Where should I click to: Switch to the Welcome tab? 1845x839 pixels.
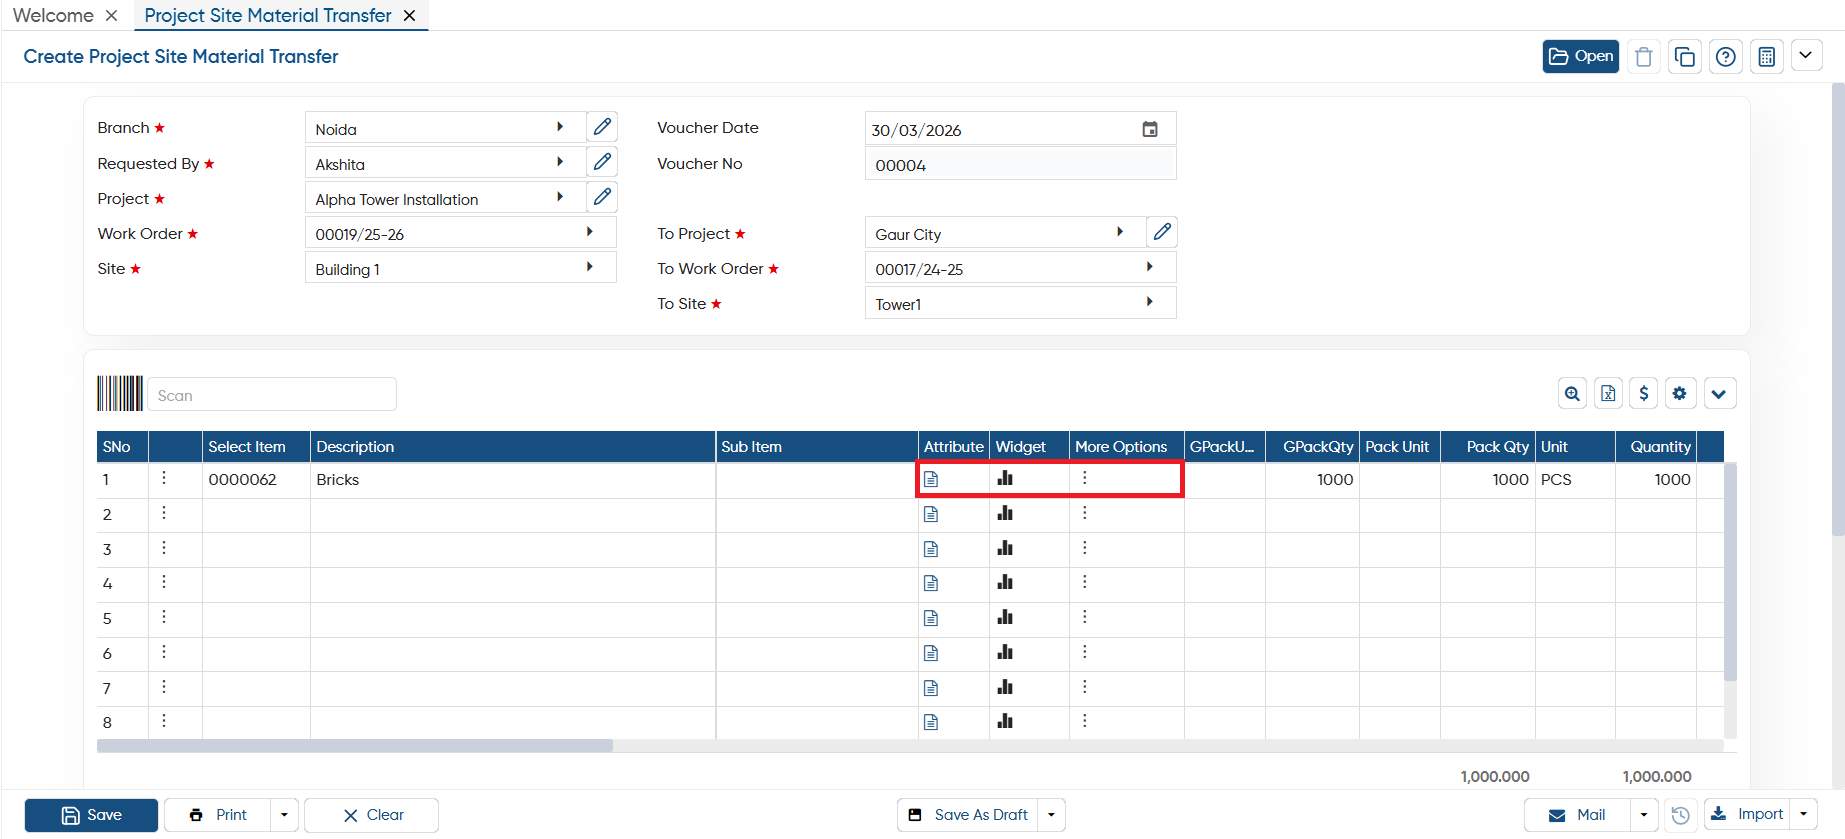point(53,15)
